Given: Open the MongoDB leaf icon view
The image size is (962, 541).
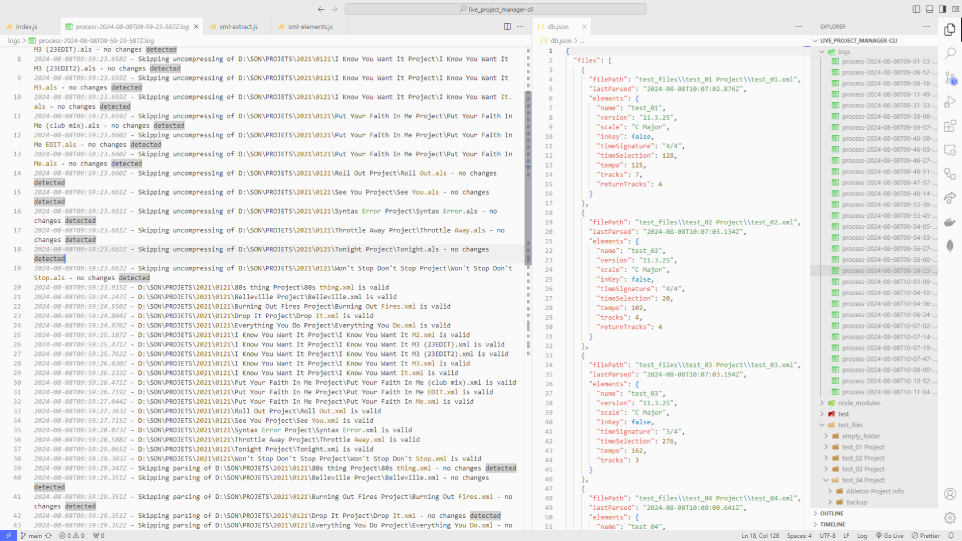Looking at the screenshot, I should (950, 246).
